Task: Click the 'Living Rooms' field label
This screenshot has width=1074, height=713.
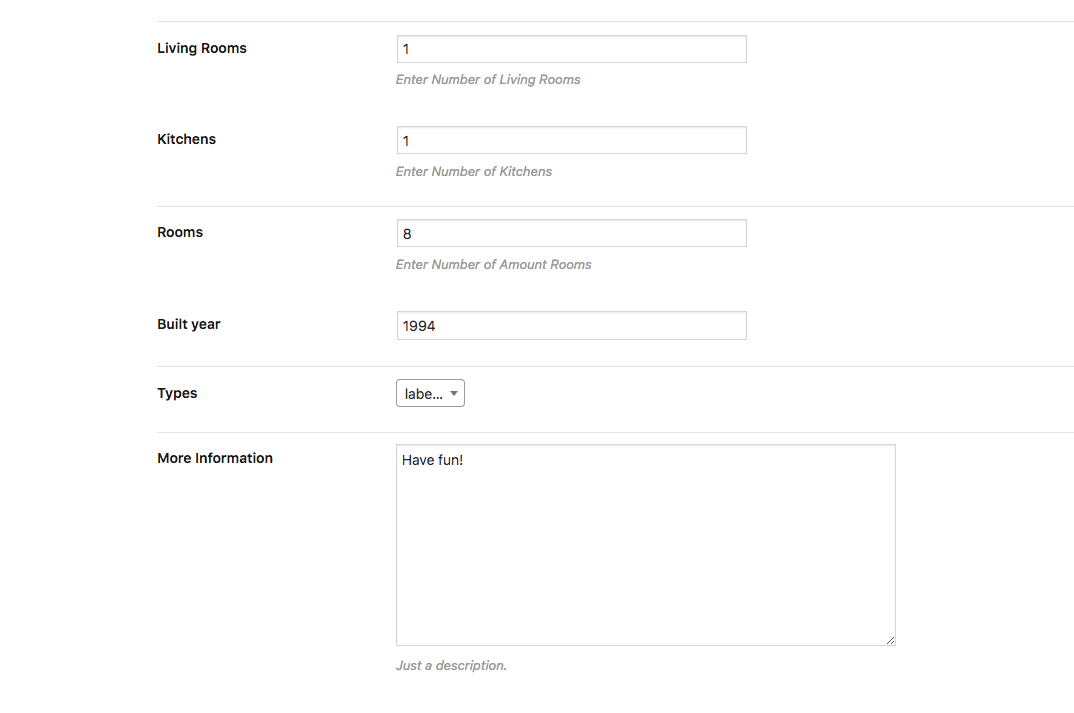Action: pyautogui.click(x=202, y=48)
